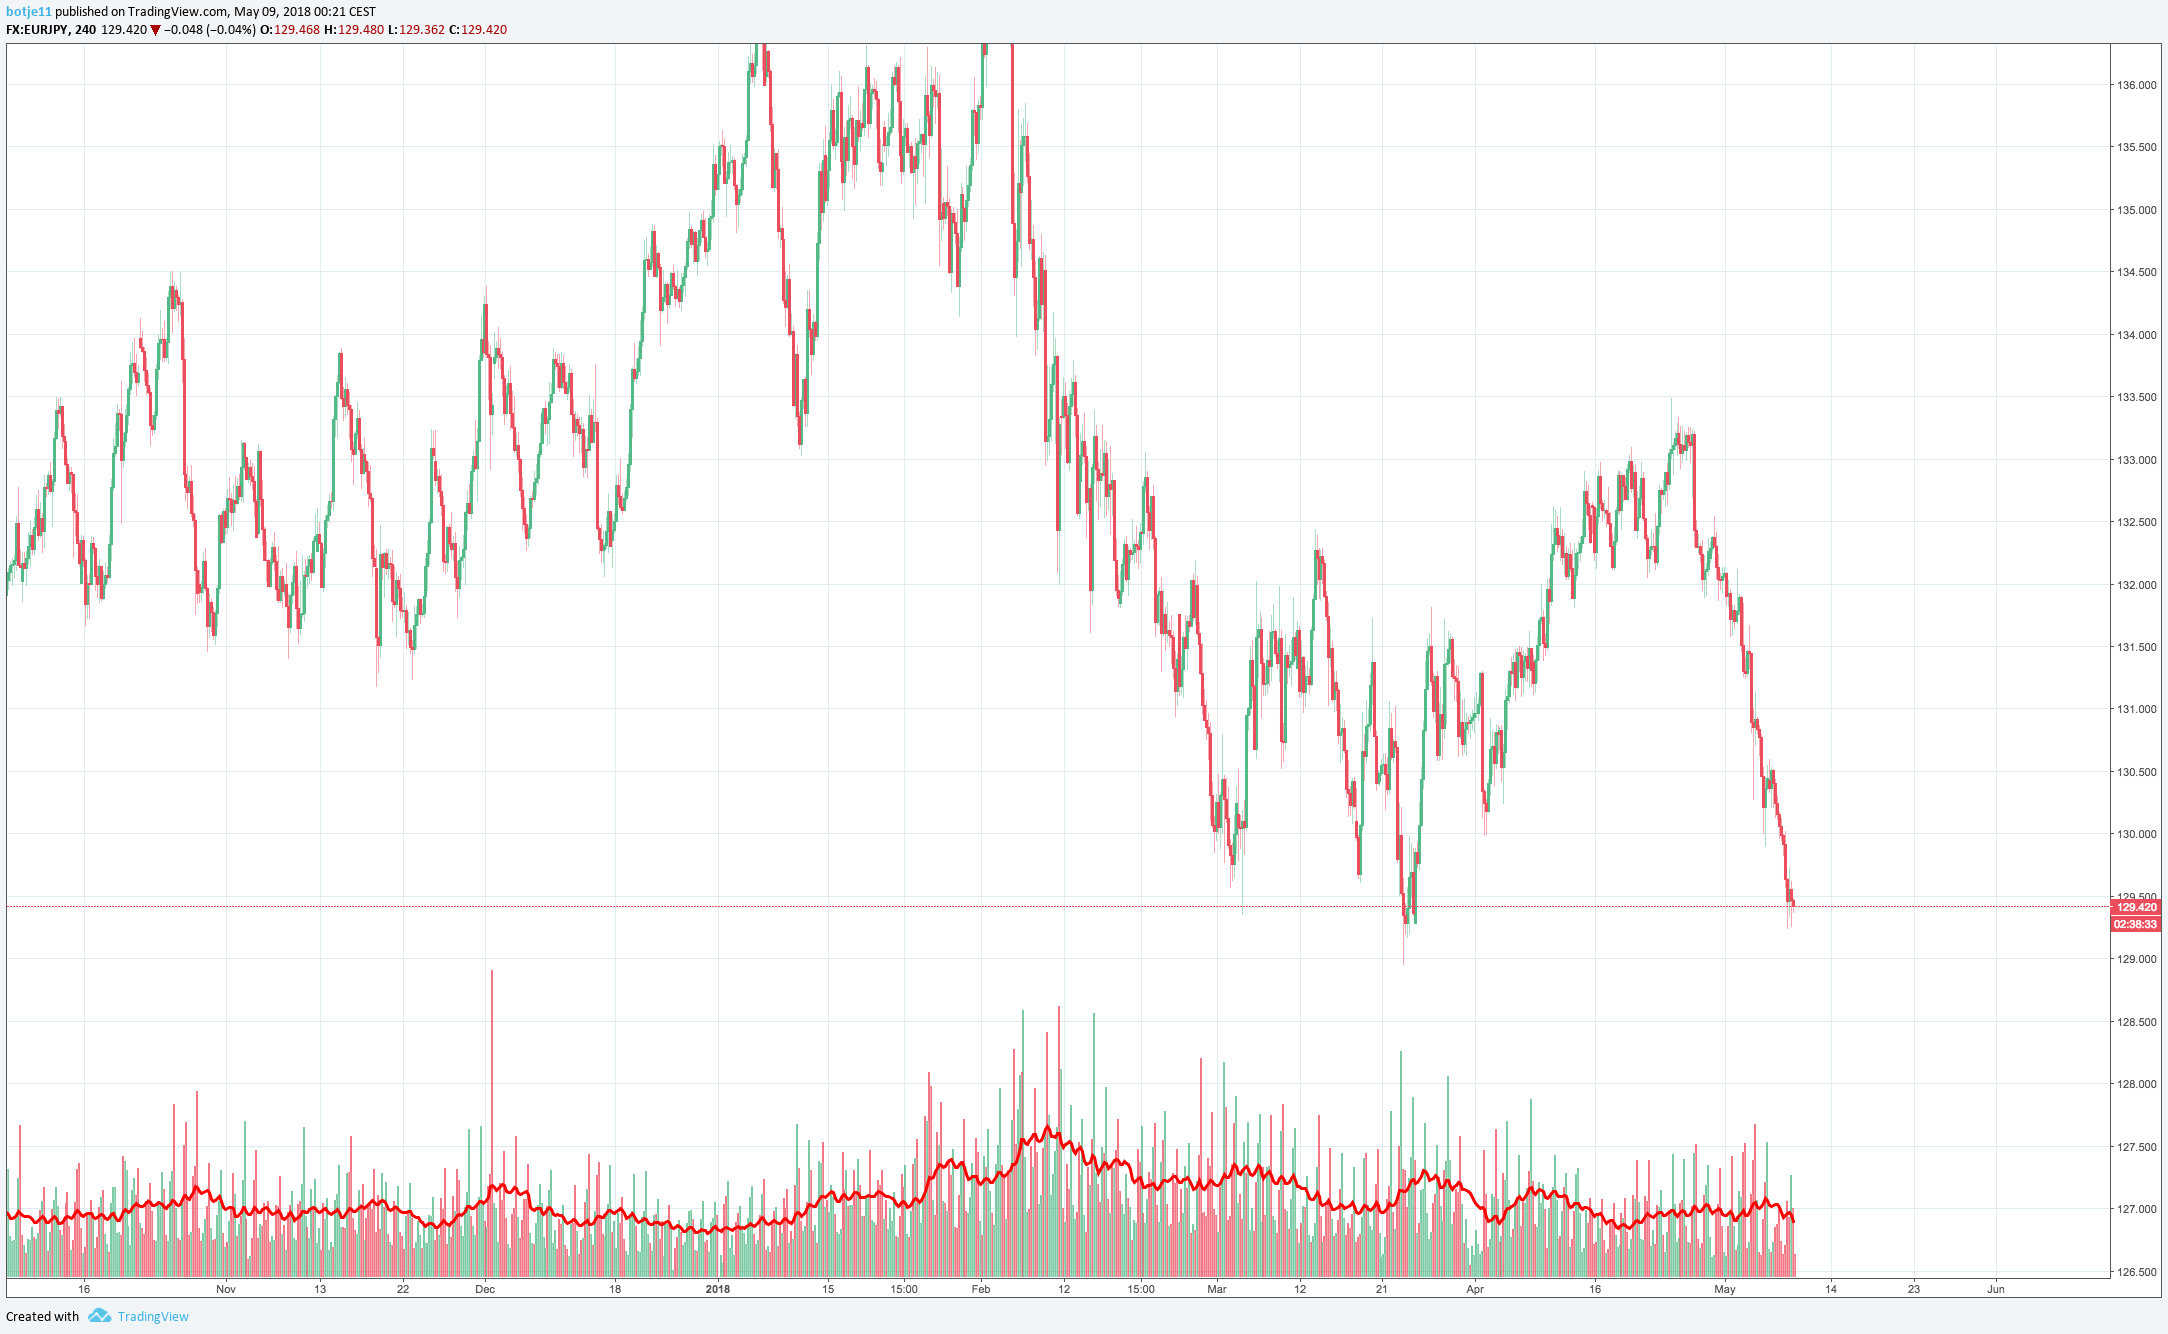The width and height of the screenshot is (2168, 1334).
Task: Open the botje11 author link
Action: click(28, 12)
